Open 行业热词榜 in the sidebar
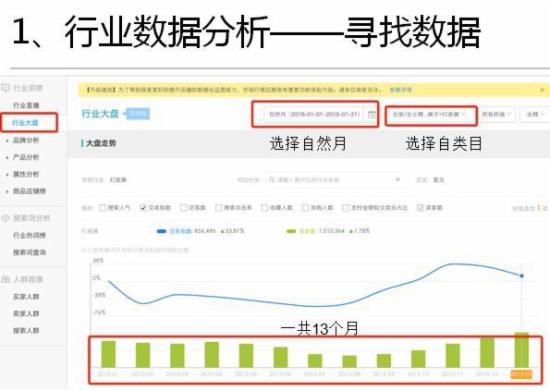The width and height of the screenshot is (550, 391). click(x=29, y=235)
